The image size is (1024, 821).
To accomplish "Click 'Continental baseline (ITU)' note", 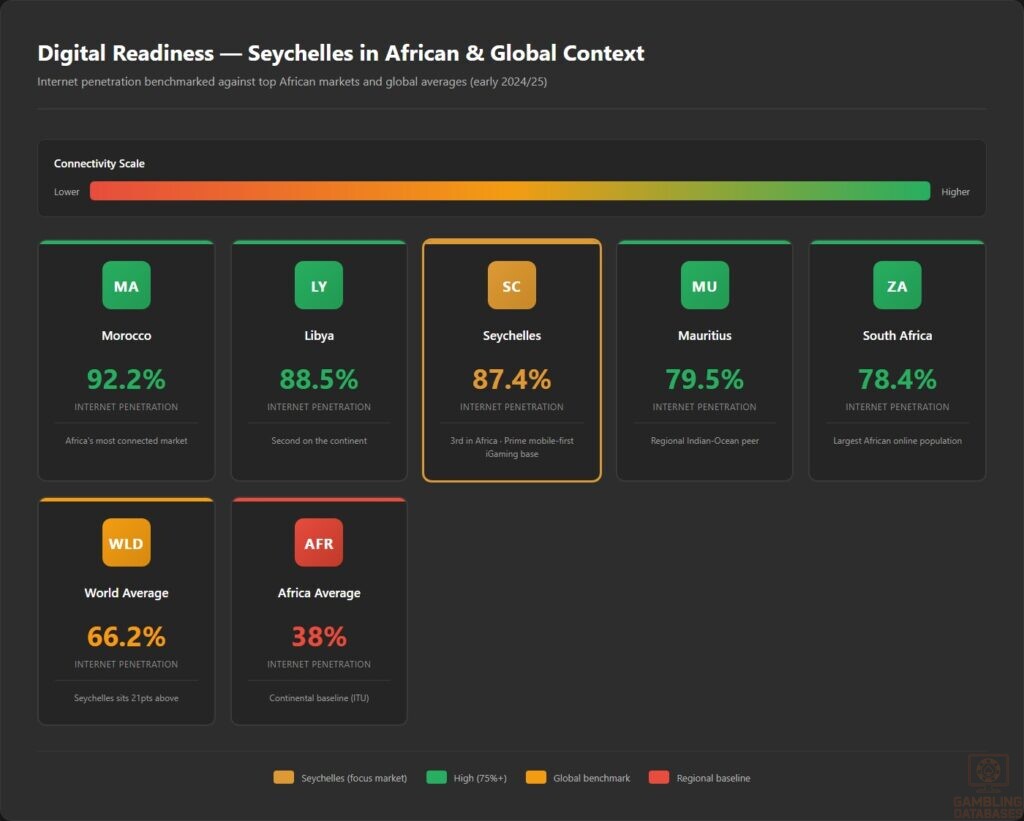I will tap(319, 698).
